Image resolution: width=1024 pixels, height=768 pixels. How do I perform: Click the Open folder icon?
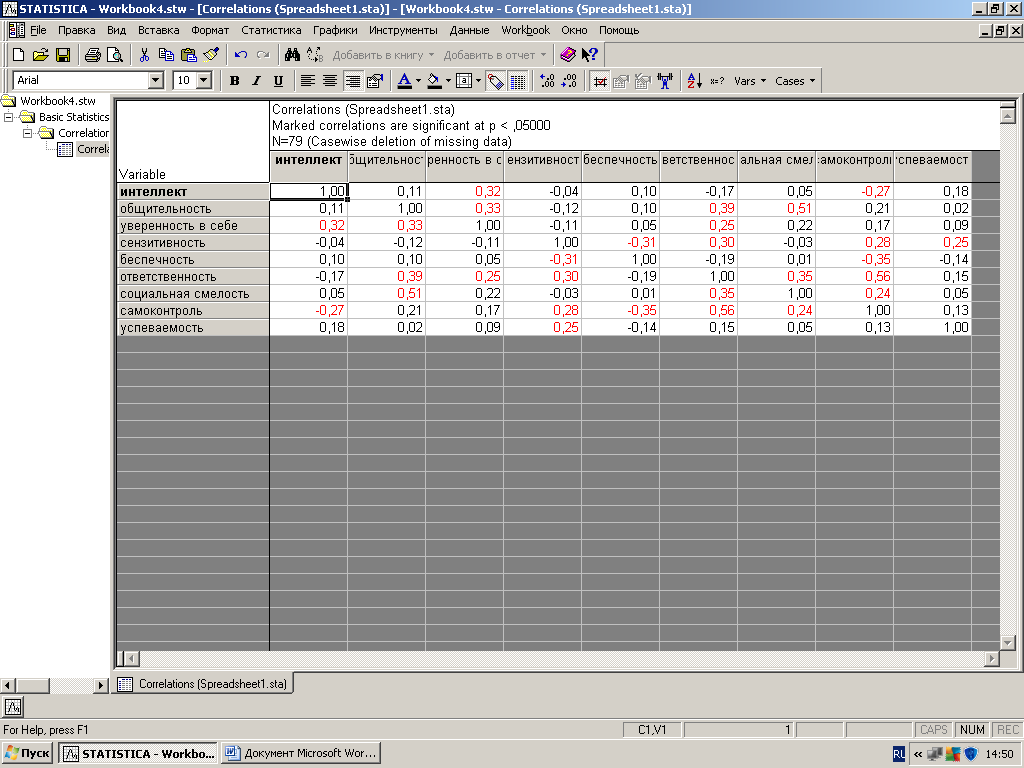point(40,55)
